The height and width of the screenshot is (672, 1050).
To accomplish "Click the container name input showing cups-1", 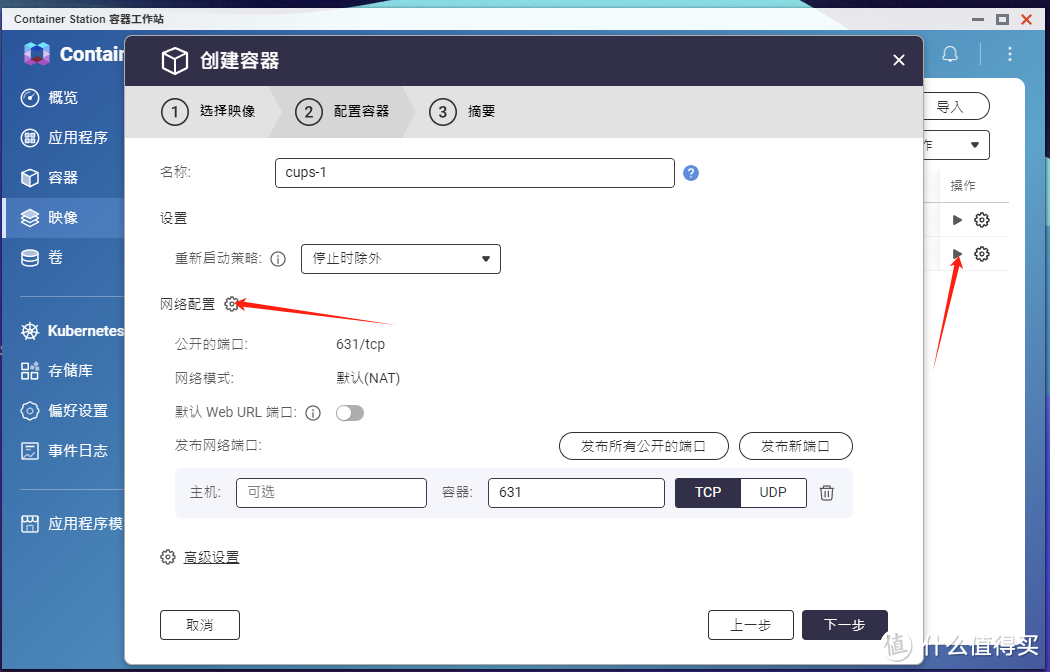I will (474, 173).
